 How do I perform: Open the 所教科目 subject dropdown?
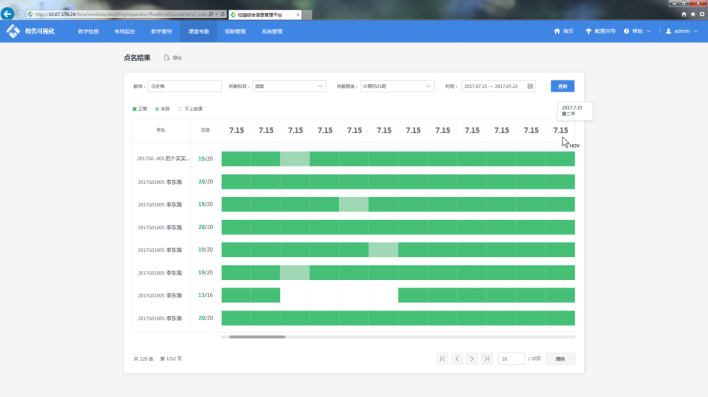(x=289, y=86)
